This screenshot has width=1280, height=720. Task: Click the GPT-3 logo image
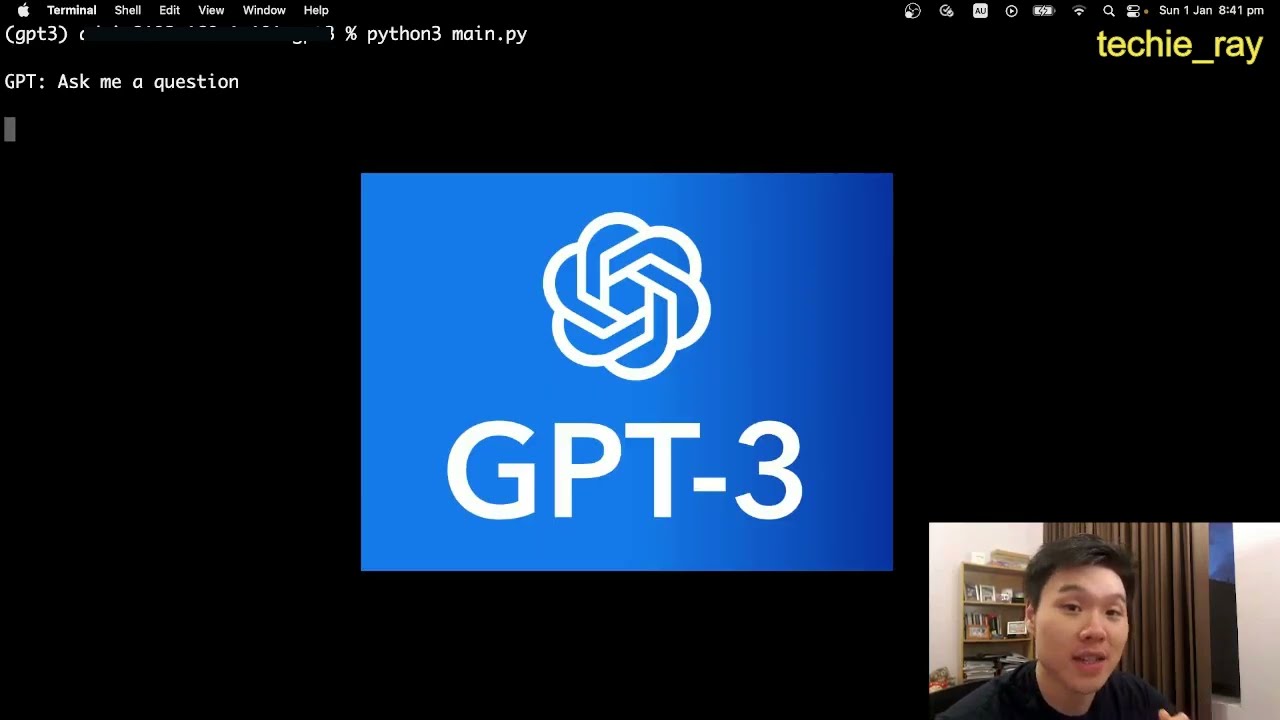click(626, 372)
